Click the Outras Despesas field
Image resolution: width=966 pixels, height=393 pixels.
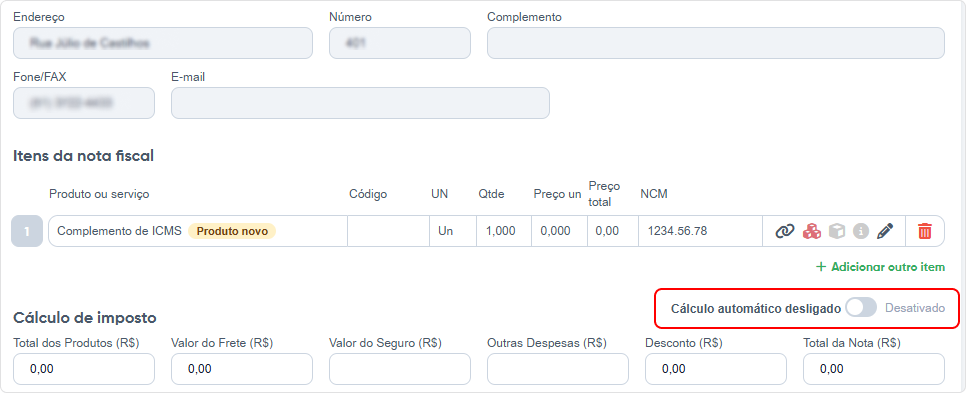point(558,369)
